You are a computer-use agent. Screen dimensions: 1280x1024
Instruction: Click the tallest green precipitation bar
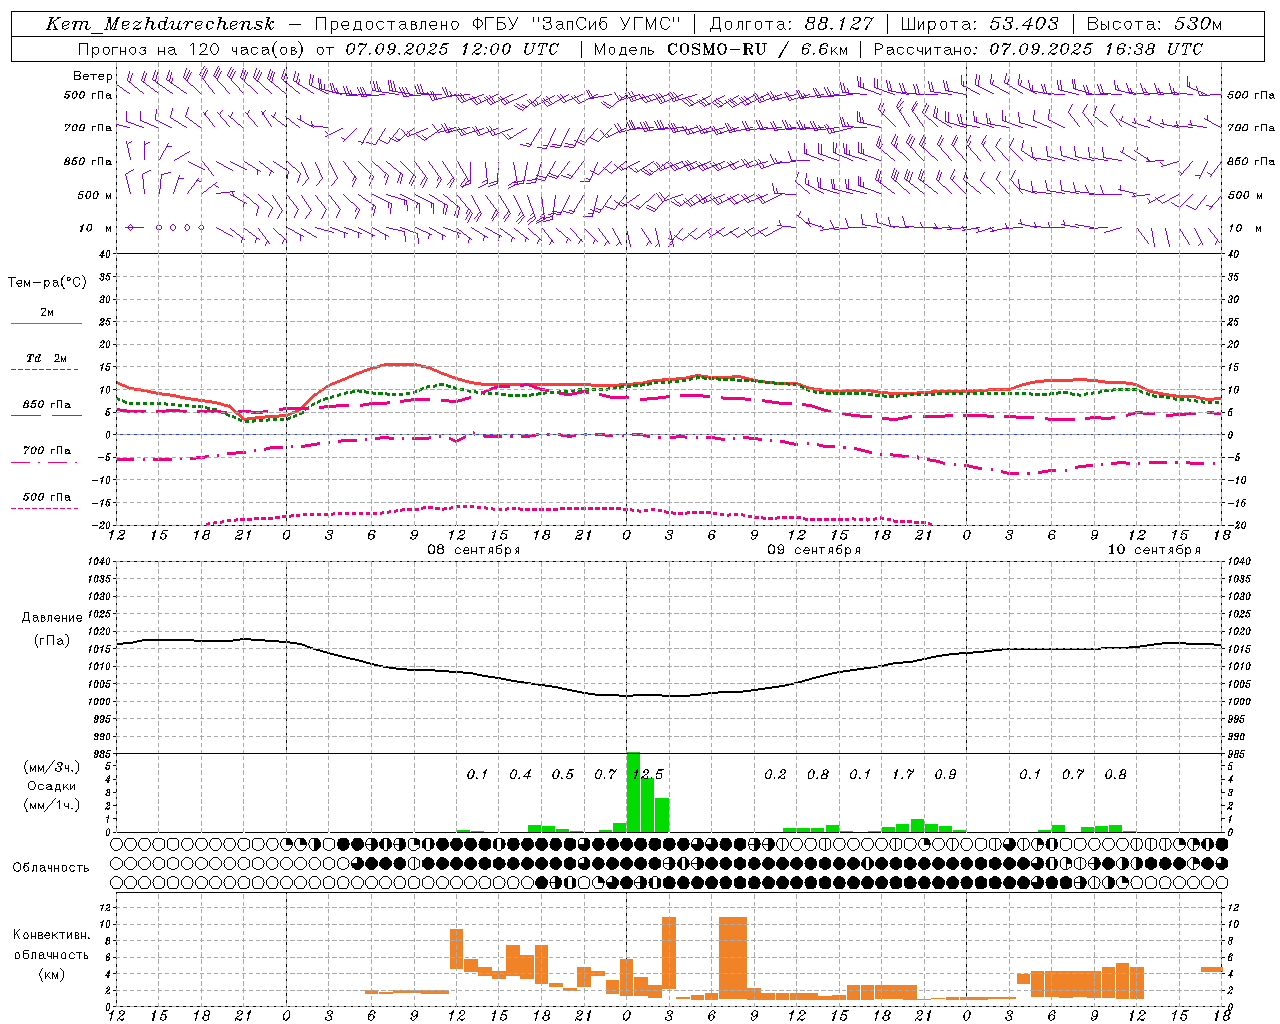point(633,792)
